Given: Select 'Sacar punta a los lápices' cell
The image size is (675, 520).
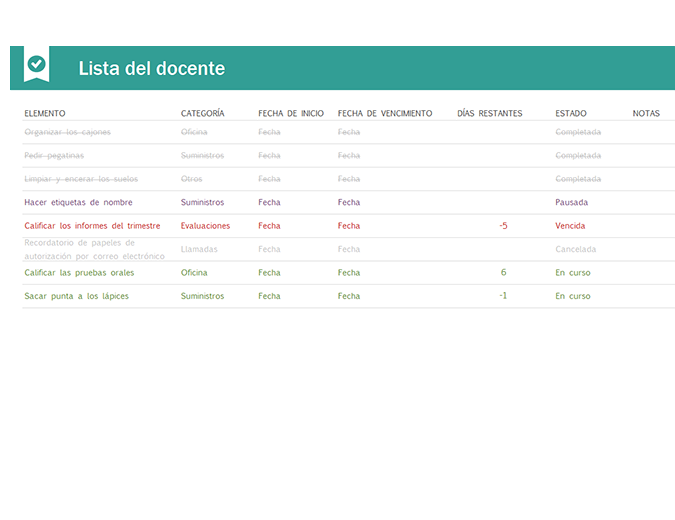Looking at the screenshot, I should [77, 296].
